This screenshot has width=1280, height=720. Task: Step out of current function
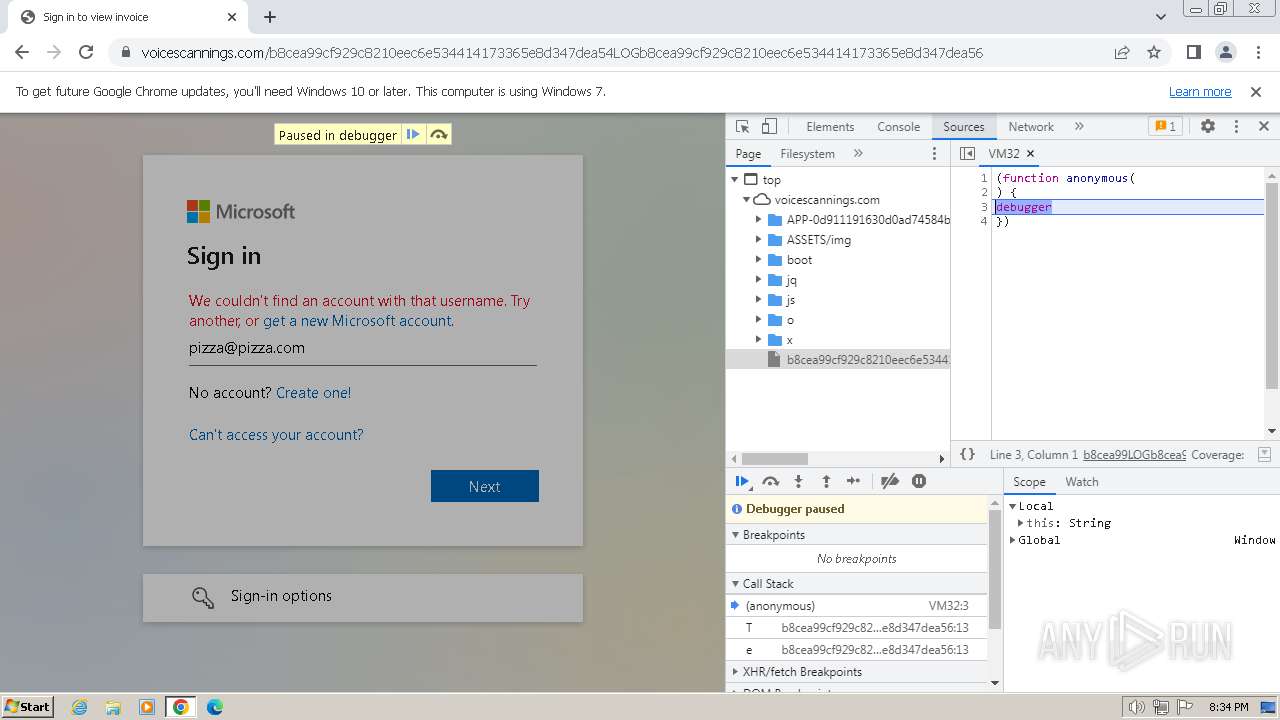(826, 481)
